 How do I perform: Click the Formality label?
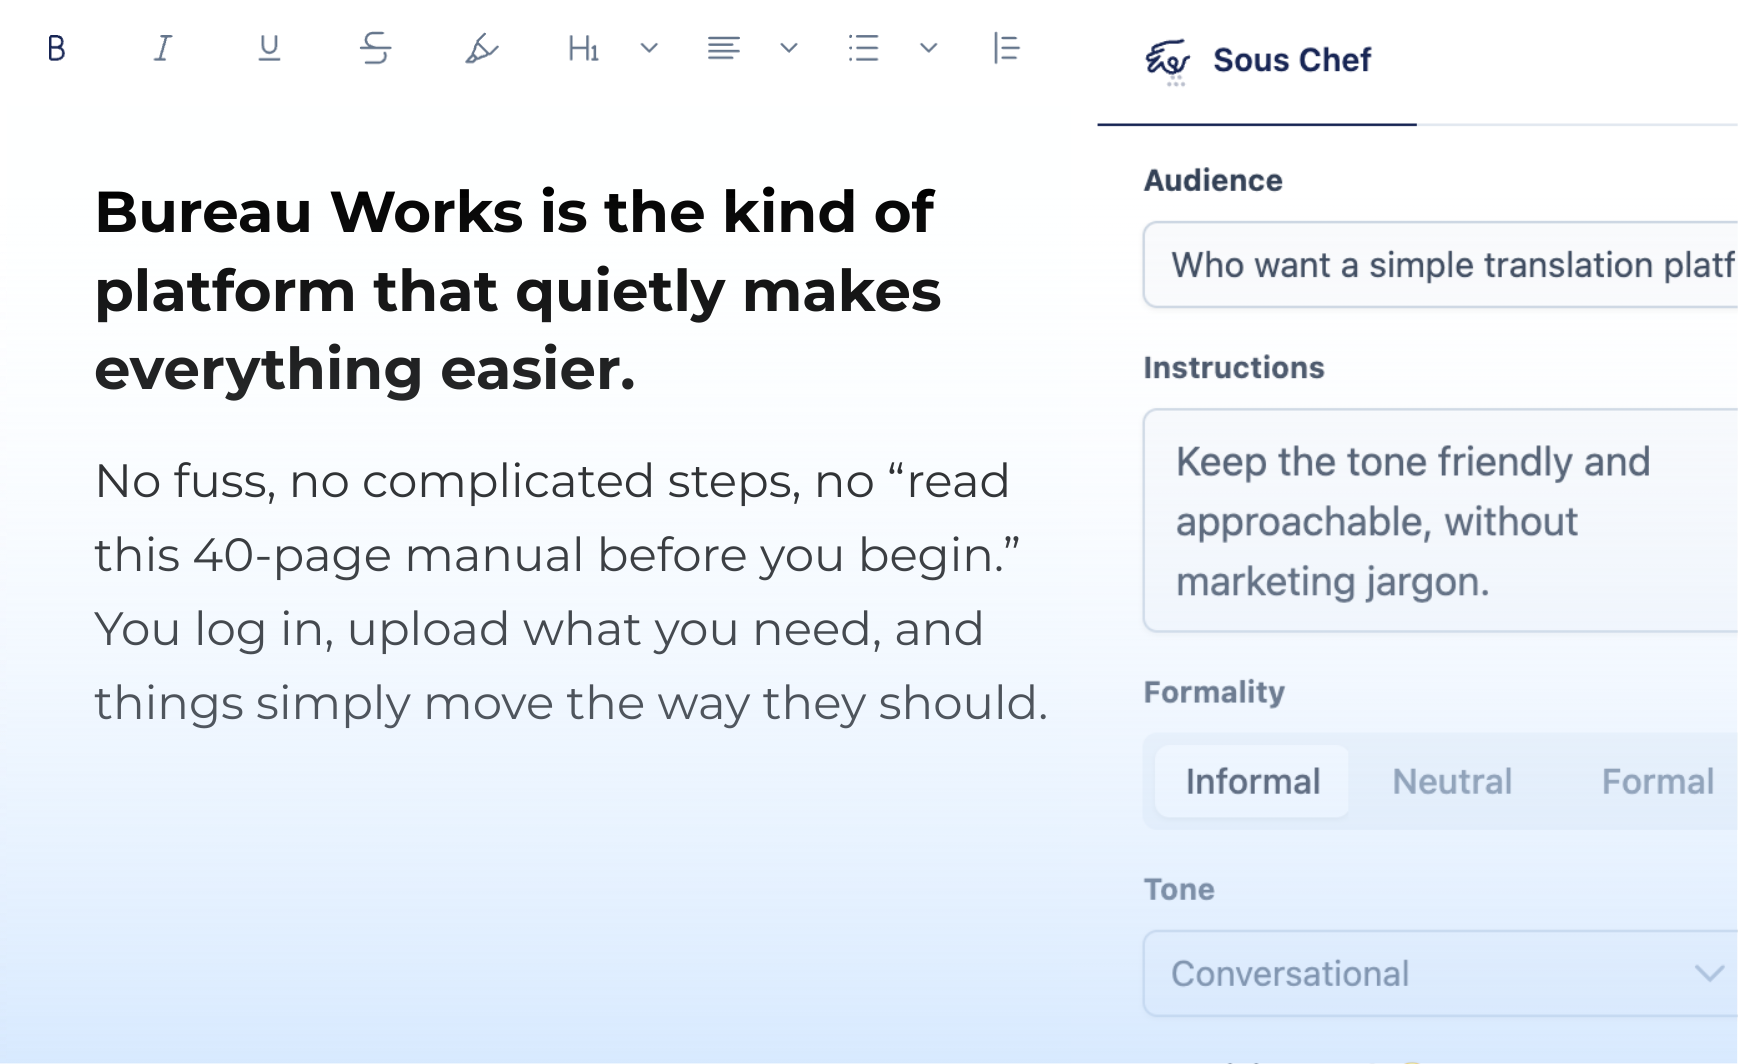[1214, 692]
